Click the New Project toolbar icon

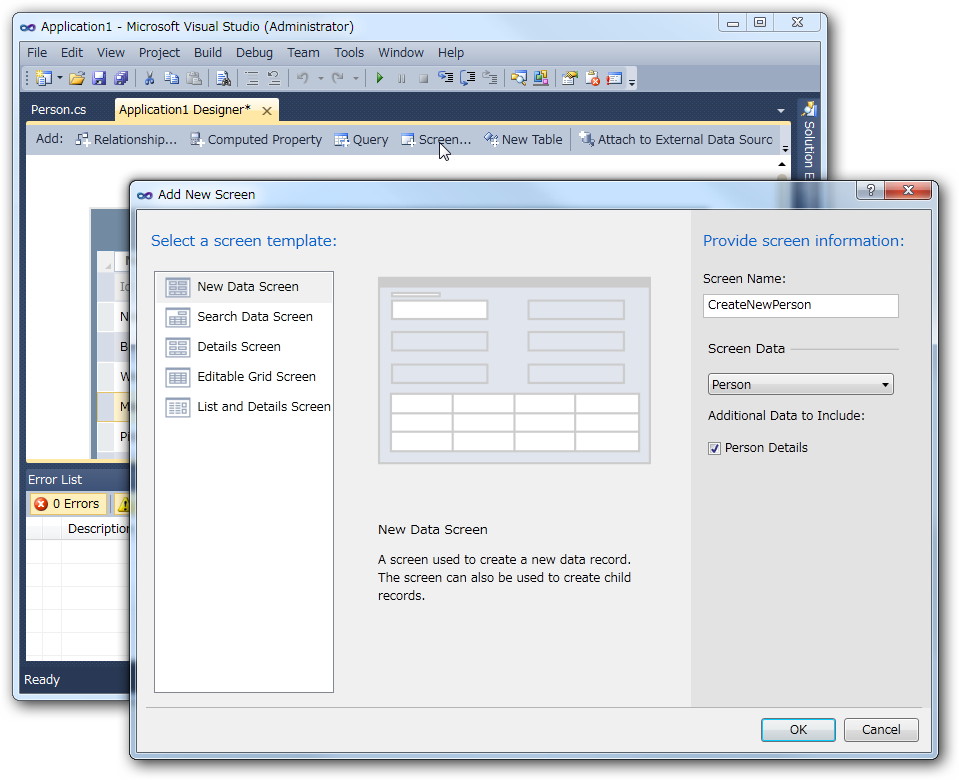43,78
